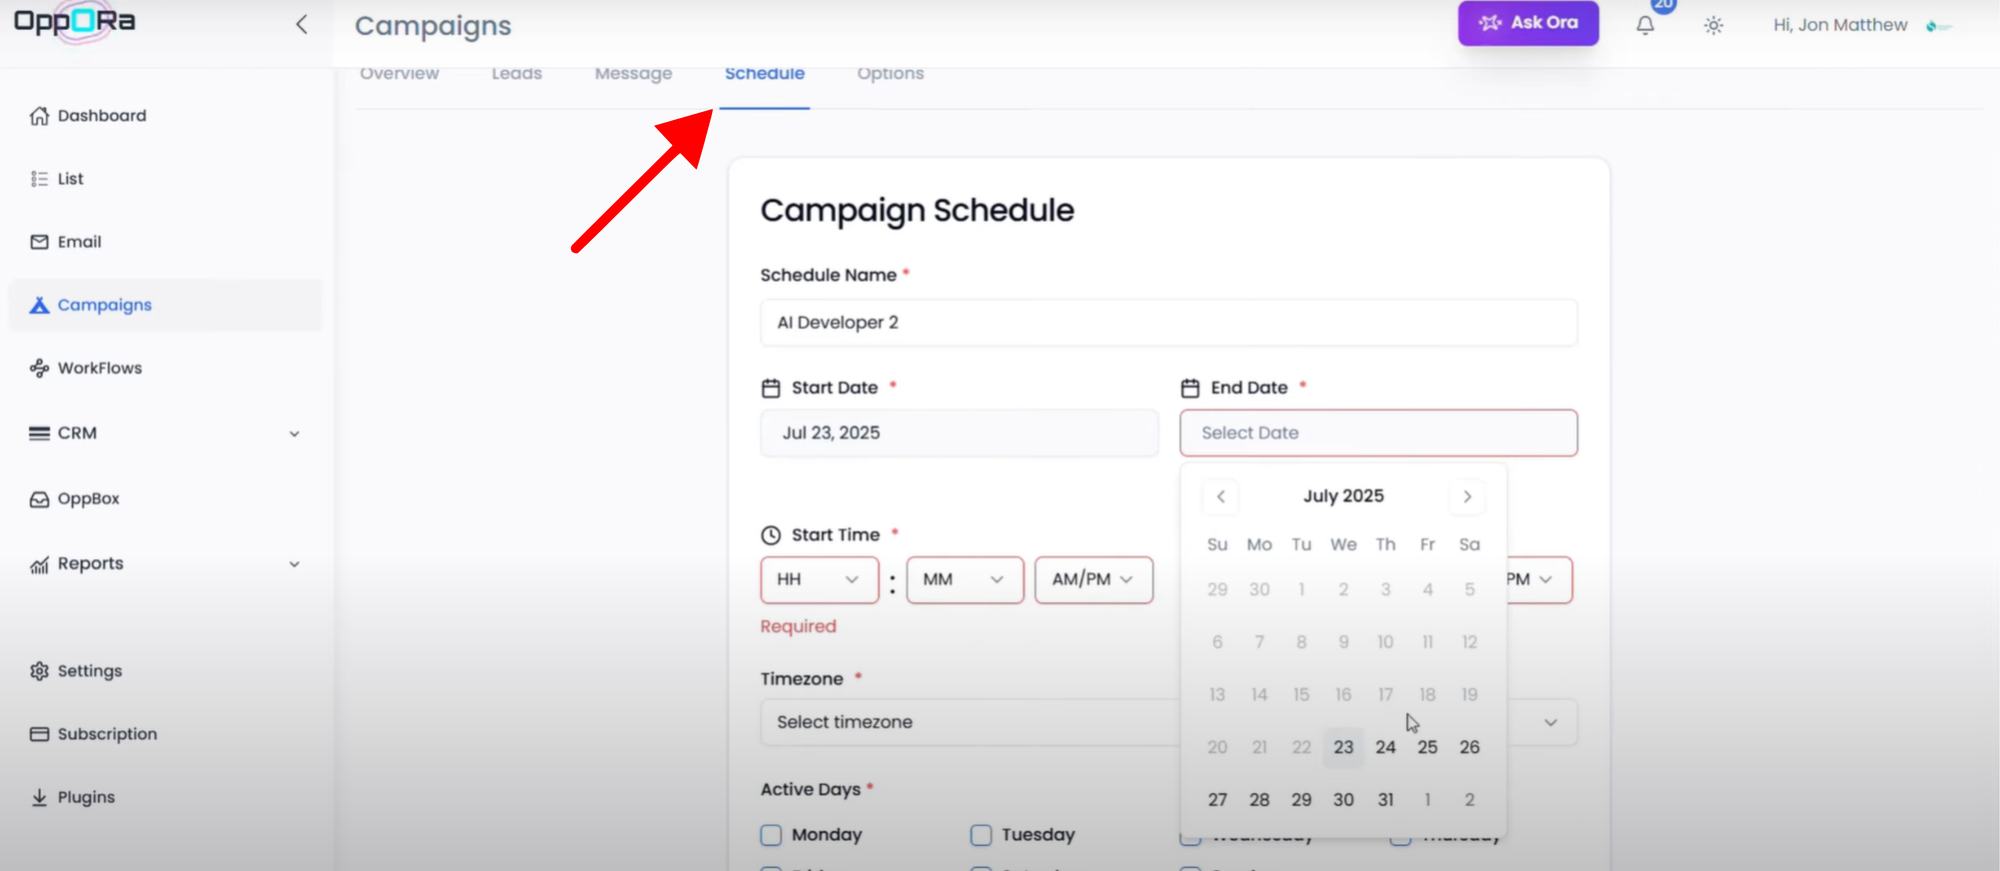This screenshot has height=871, width=2000.
Task: Open Dashboard from the sidebar
Action: tap(101, 116)
